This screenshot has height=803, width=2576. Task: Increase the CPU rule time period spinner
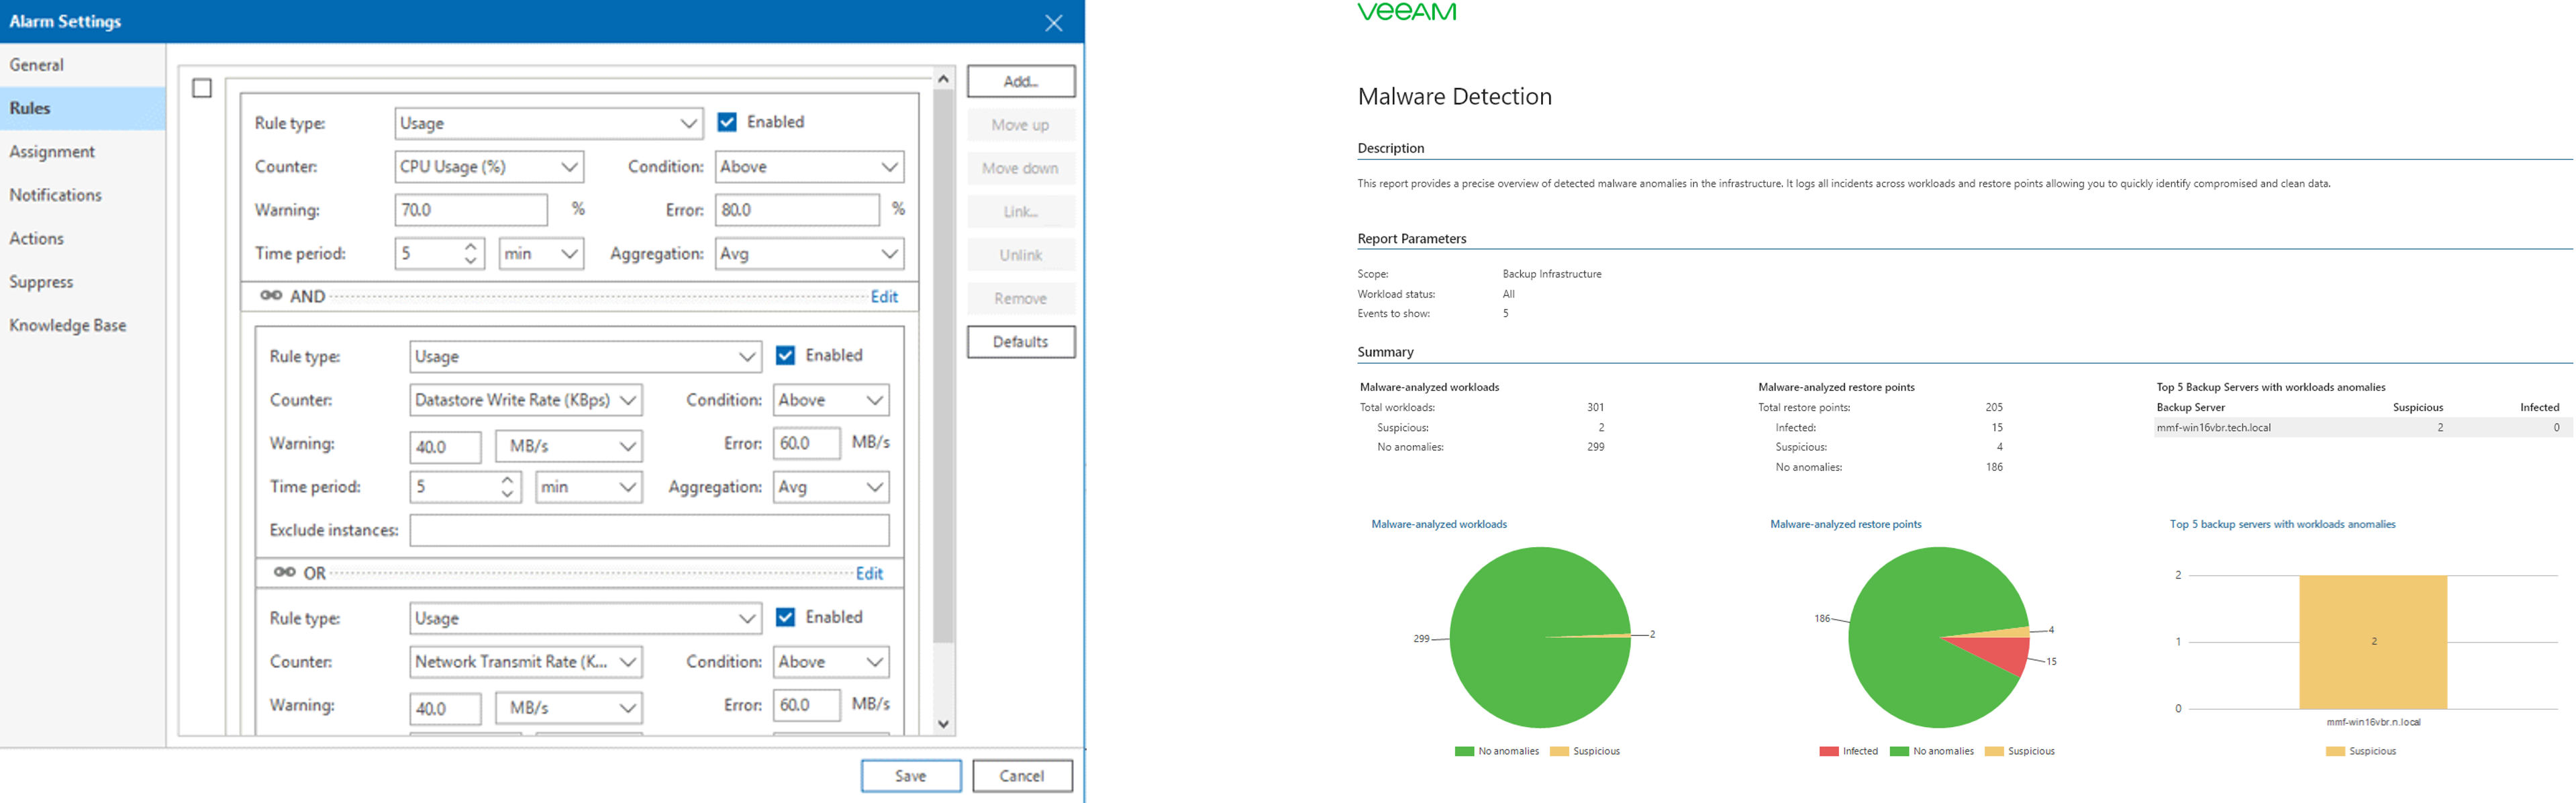pos(470,246)
